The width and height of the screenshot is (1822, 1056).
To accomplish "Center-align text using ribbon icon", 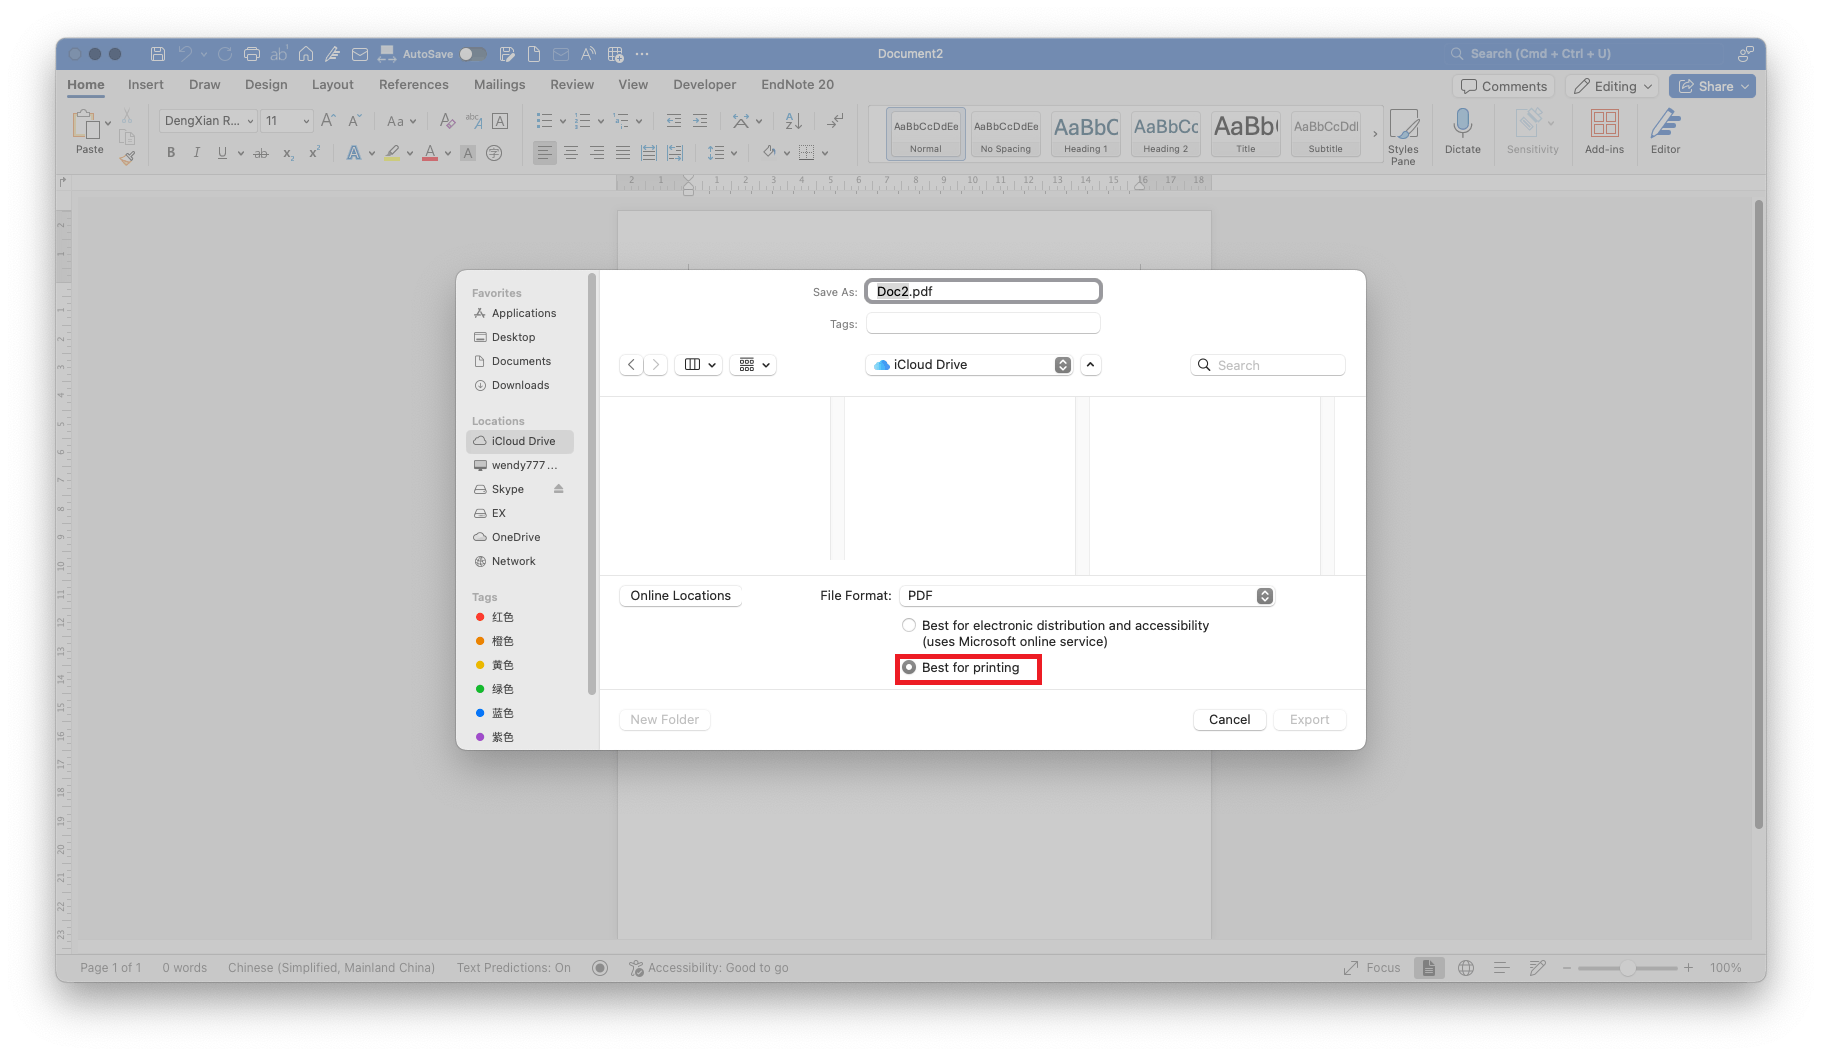I will pos(571,153).
